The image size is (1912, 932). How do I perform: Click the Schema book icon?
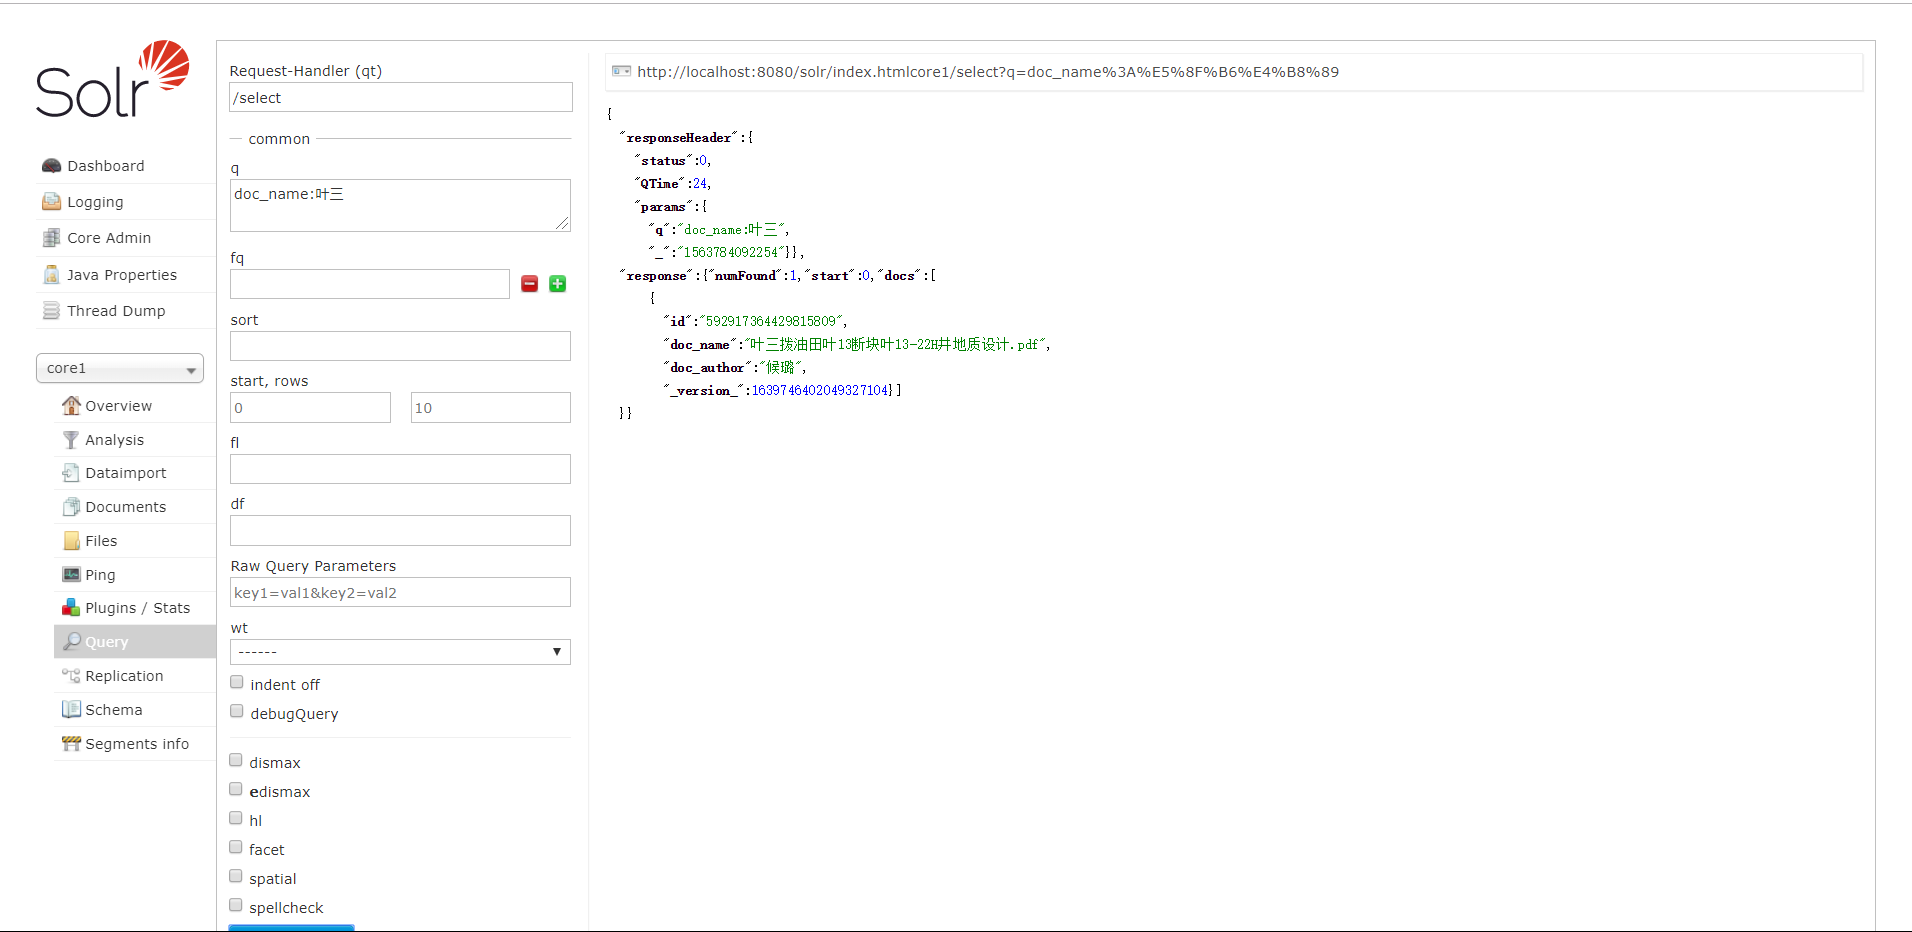71,710
